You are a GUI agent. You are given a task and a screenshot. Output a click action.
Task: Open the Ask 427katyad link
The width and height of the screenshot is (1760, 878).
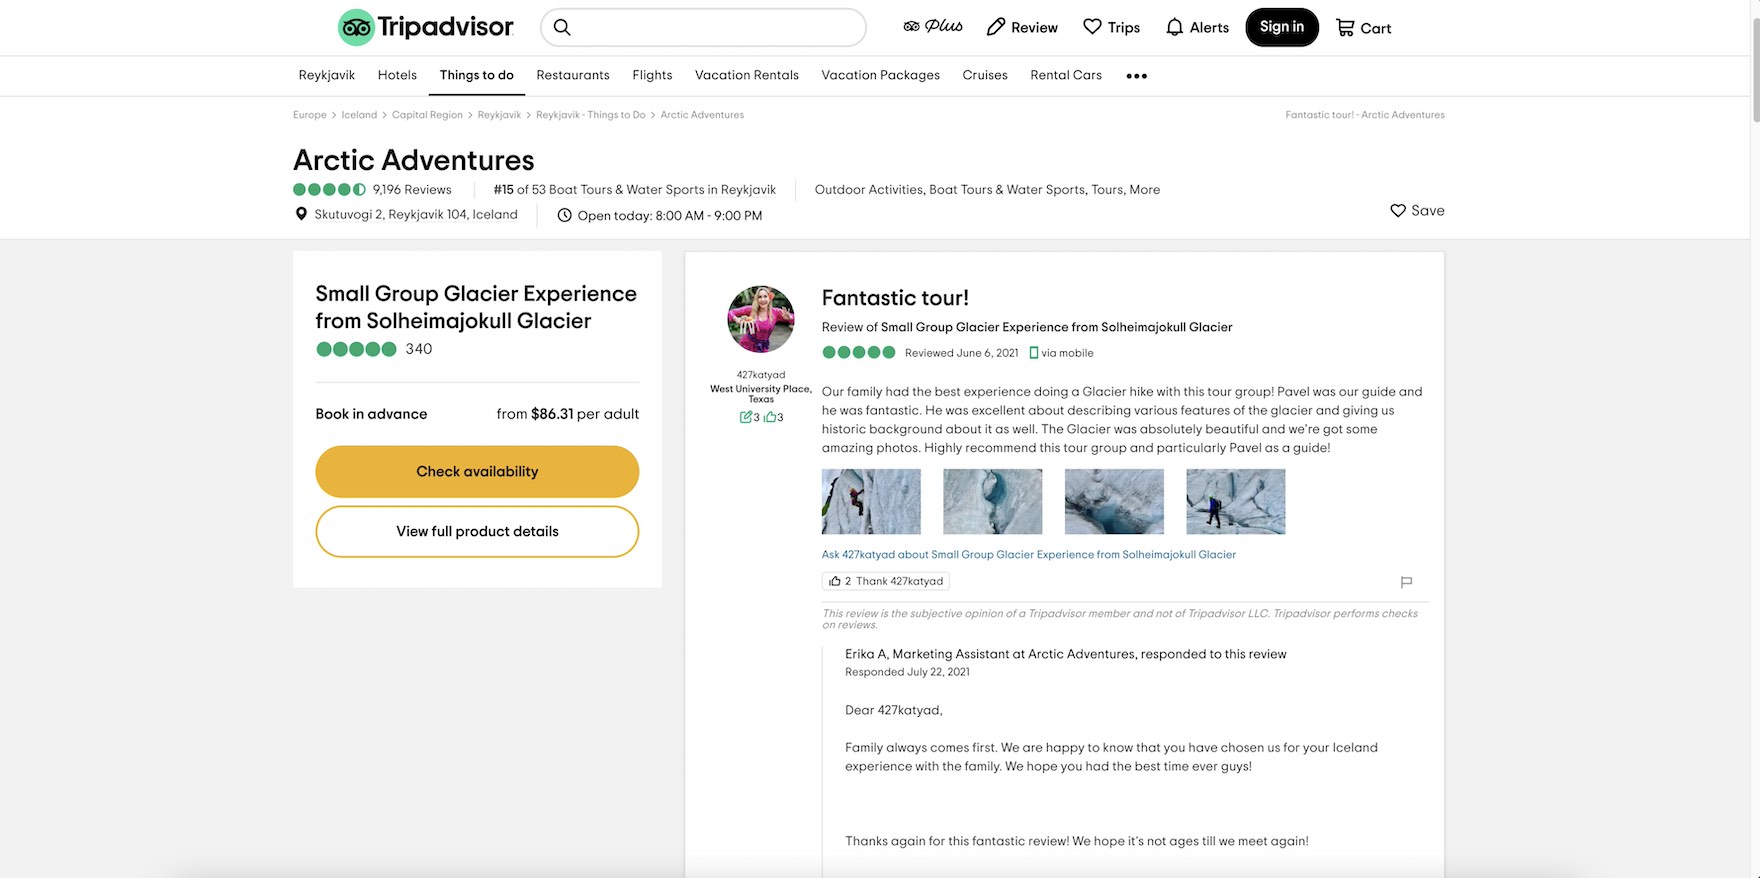click(1028, 555)
